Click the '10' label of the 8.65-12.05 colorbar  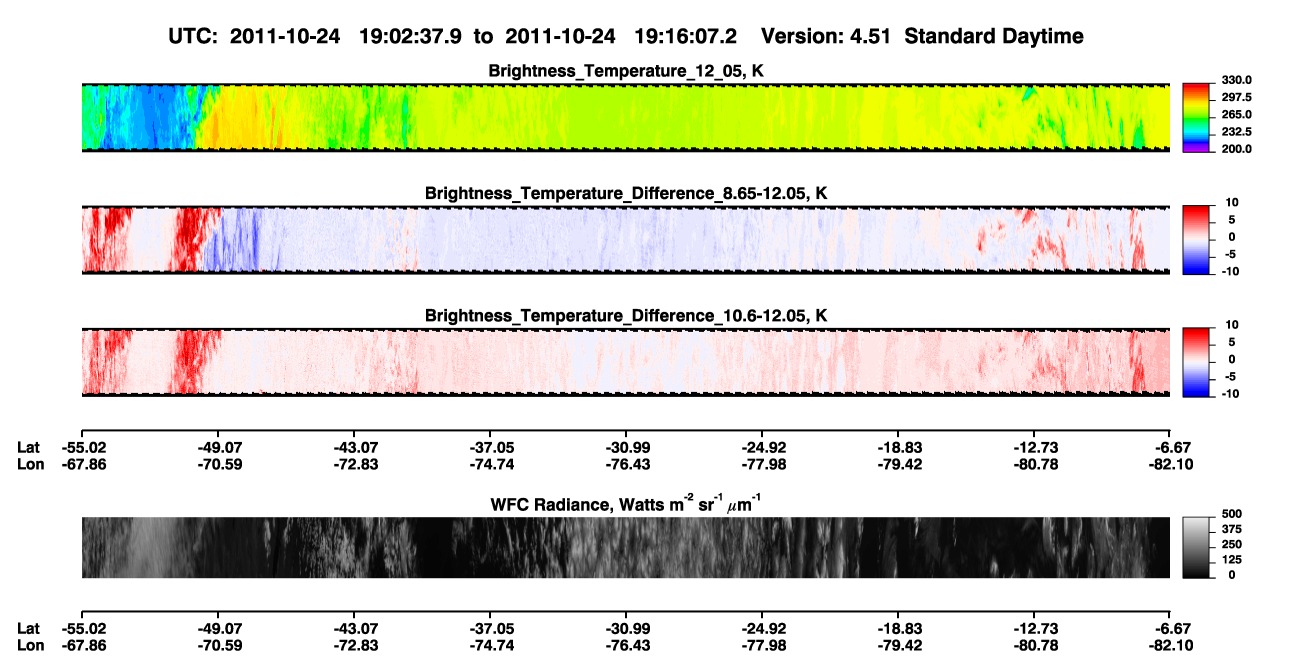1232,202
